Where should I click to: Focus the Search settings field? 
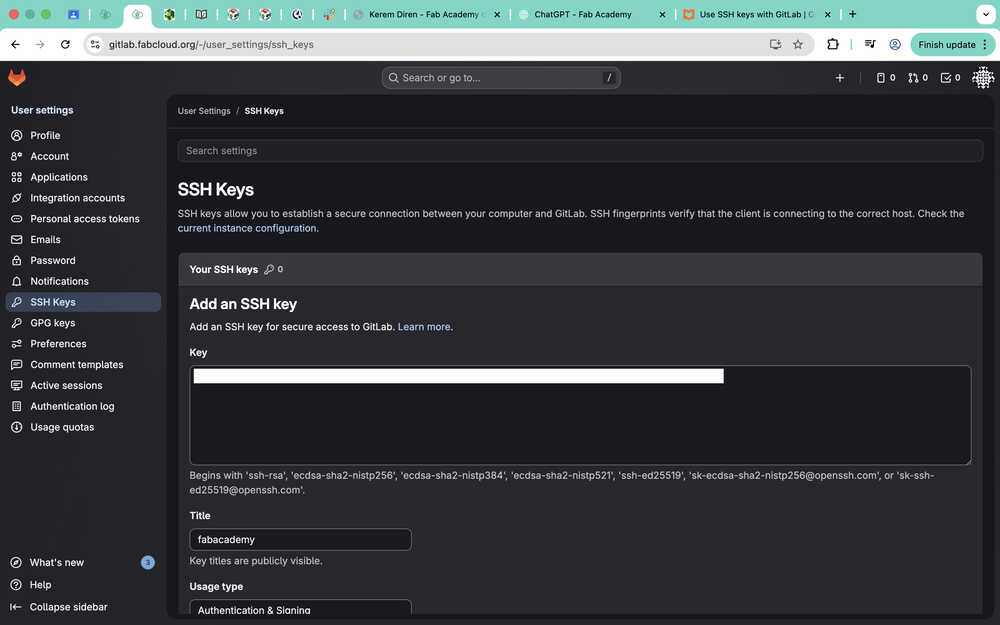click(580, 151)
